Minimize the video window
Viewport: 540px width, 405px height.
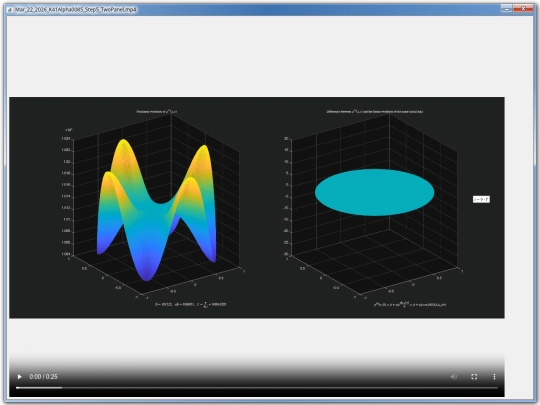[x=506, y=8]
